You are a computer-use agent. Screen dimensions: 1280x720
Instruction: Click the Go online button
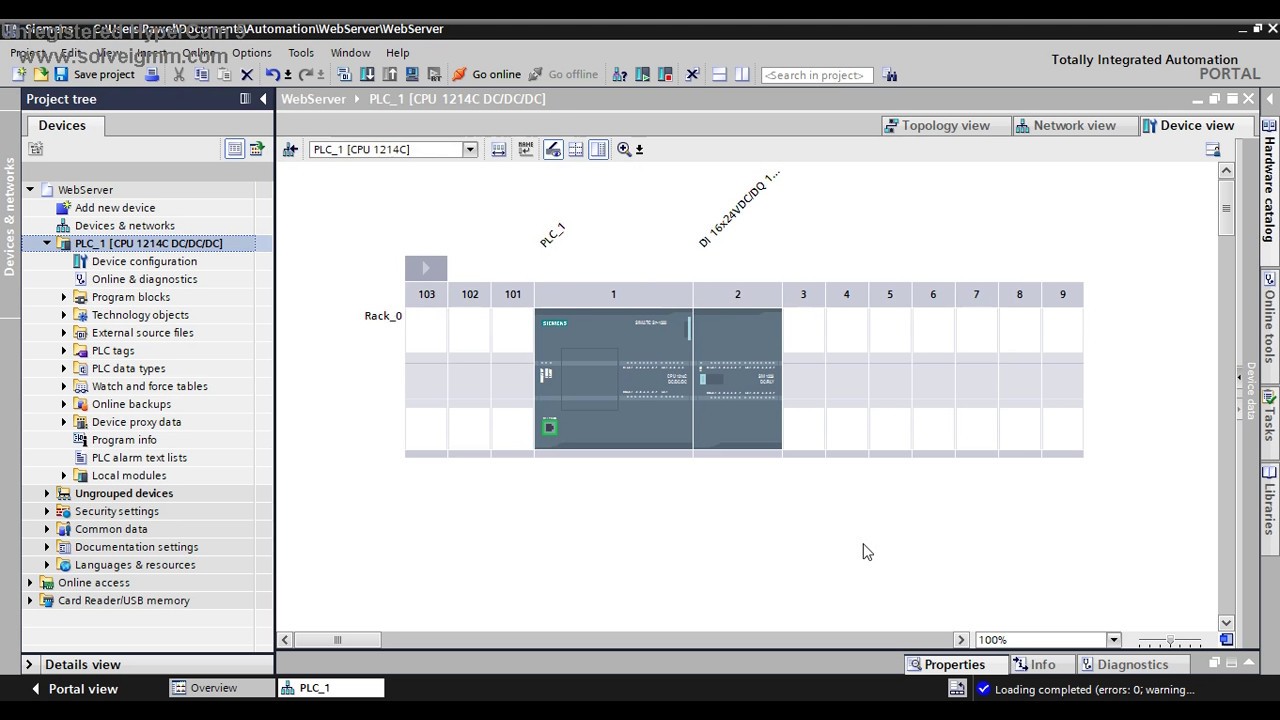[x=487, y=74]
